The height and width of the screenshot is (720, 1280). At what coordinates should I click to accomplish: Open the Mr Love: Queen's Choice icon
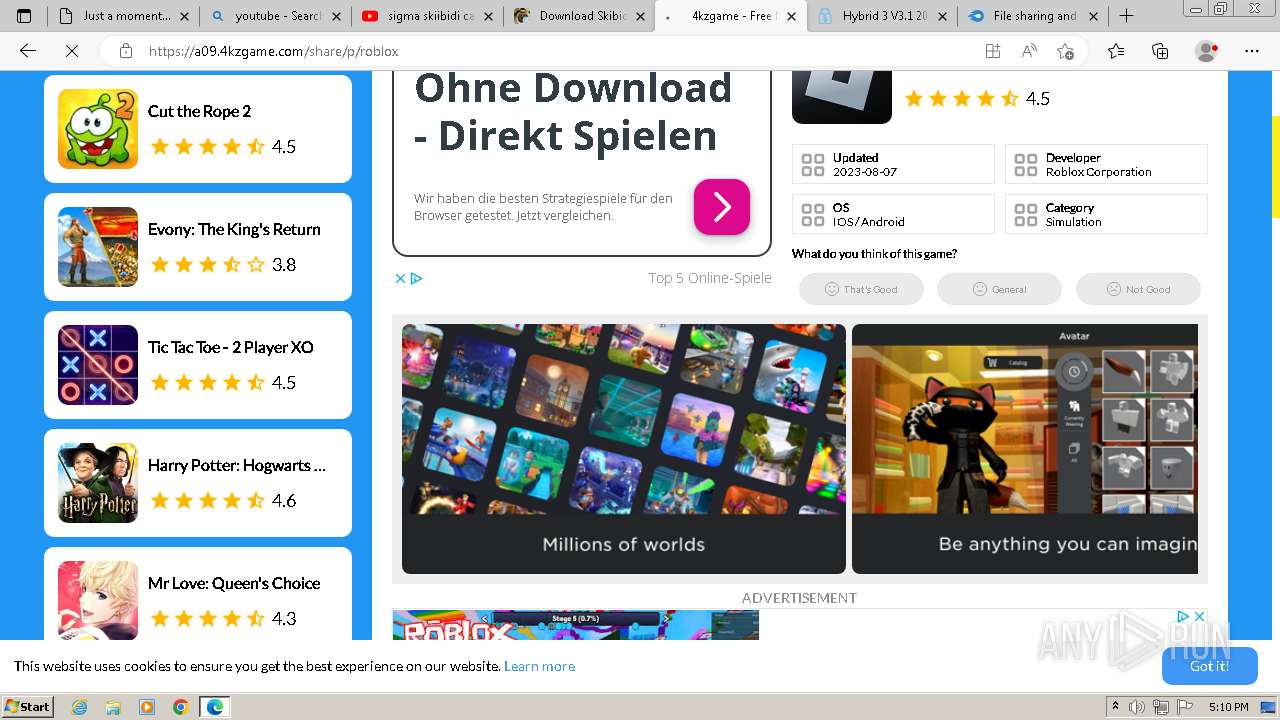98,600
